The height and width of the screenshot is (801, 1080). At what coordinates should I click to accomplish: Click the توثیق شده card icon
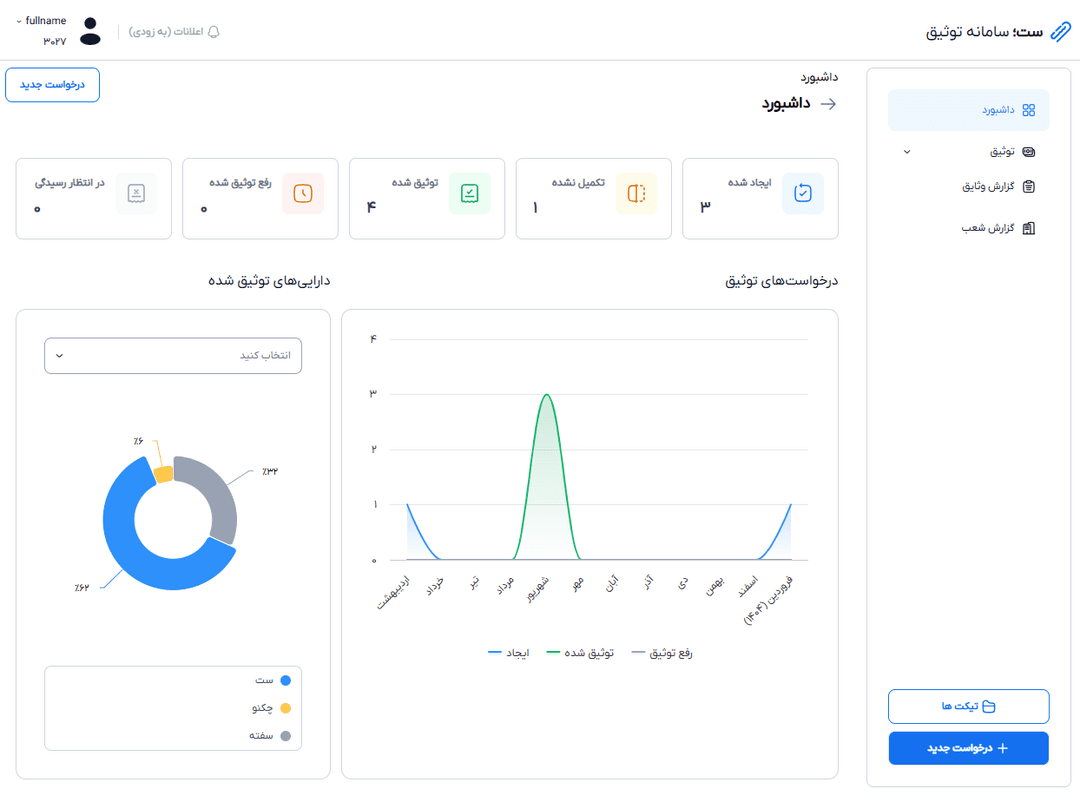470,194
